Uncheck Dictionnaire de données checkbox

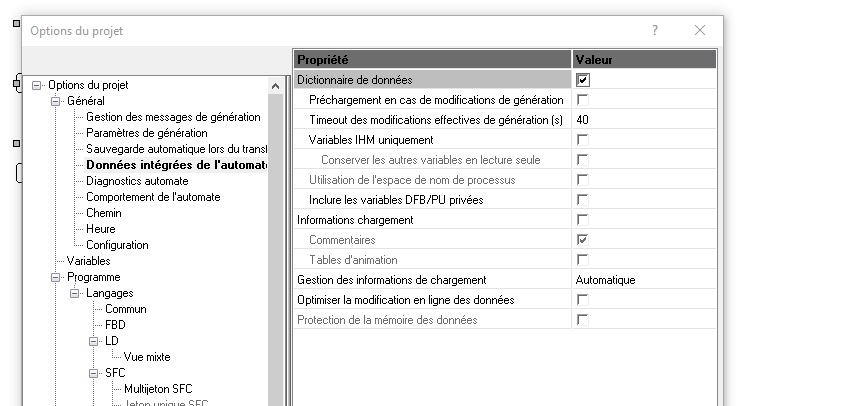click(x=583, y=80)
